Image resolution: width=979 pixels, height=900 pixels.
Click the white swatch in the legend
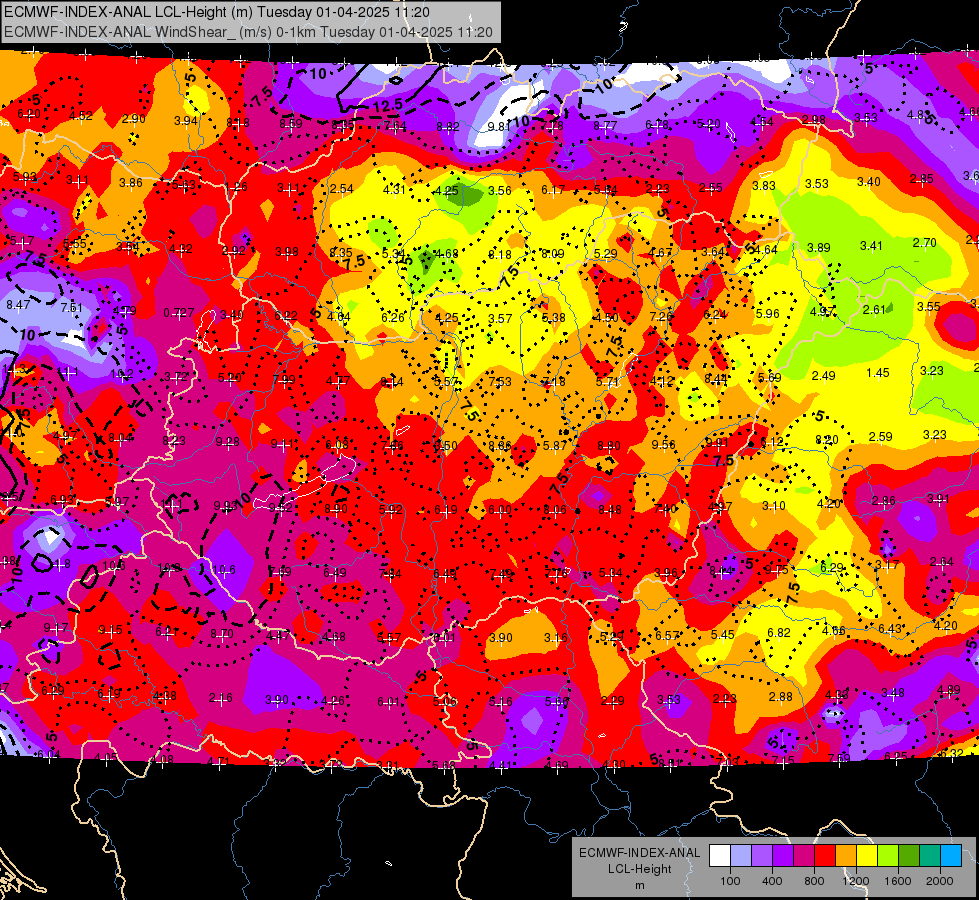click(x=719, y=856)
